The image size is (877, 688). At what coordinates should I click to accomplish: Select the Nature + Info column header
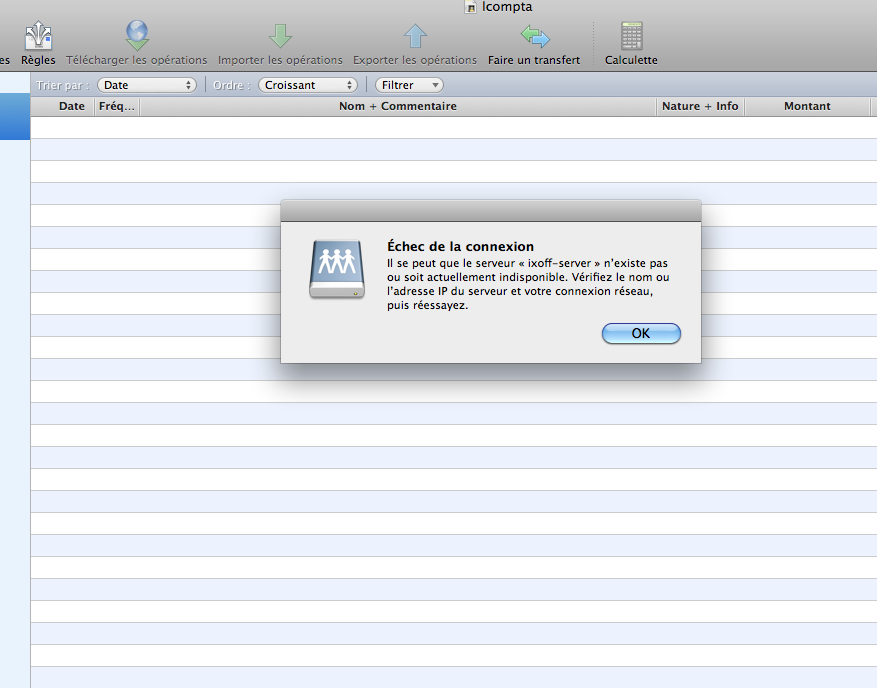[700, 106]
